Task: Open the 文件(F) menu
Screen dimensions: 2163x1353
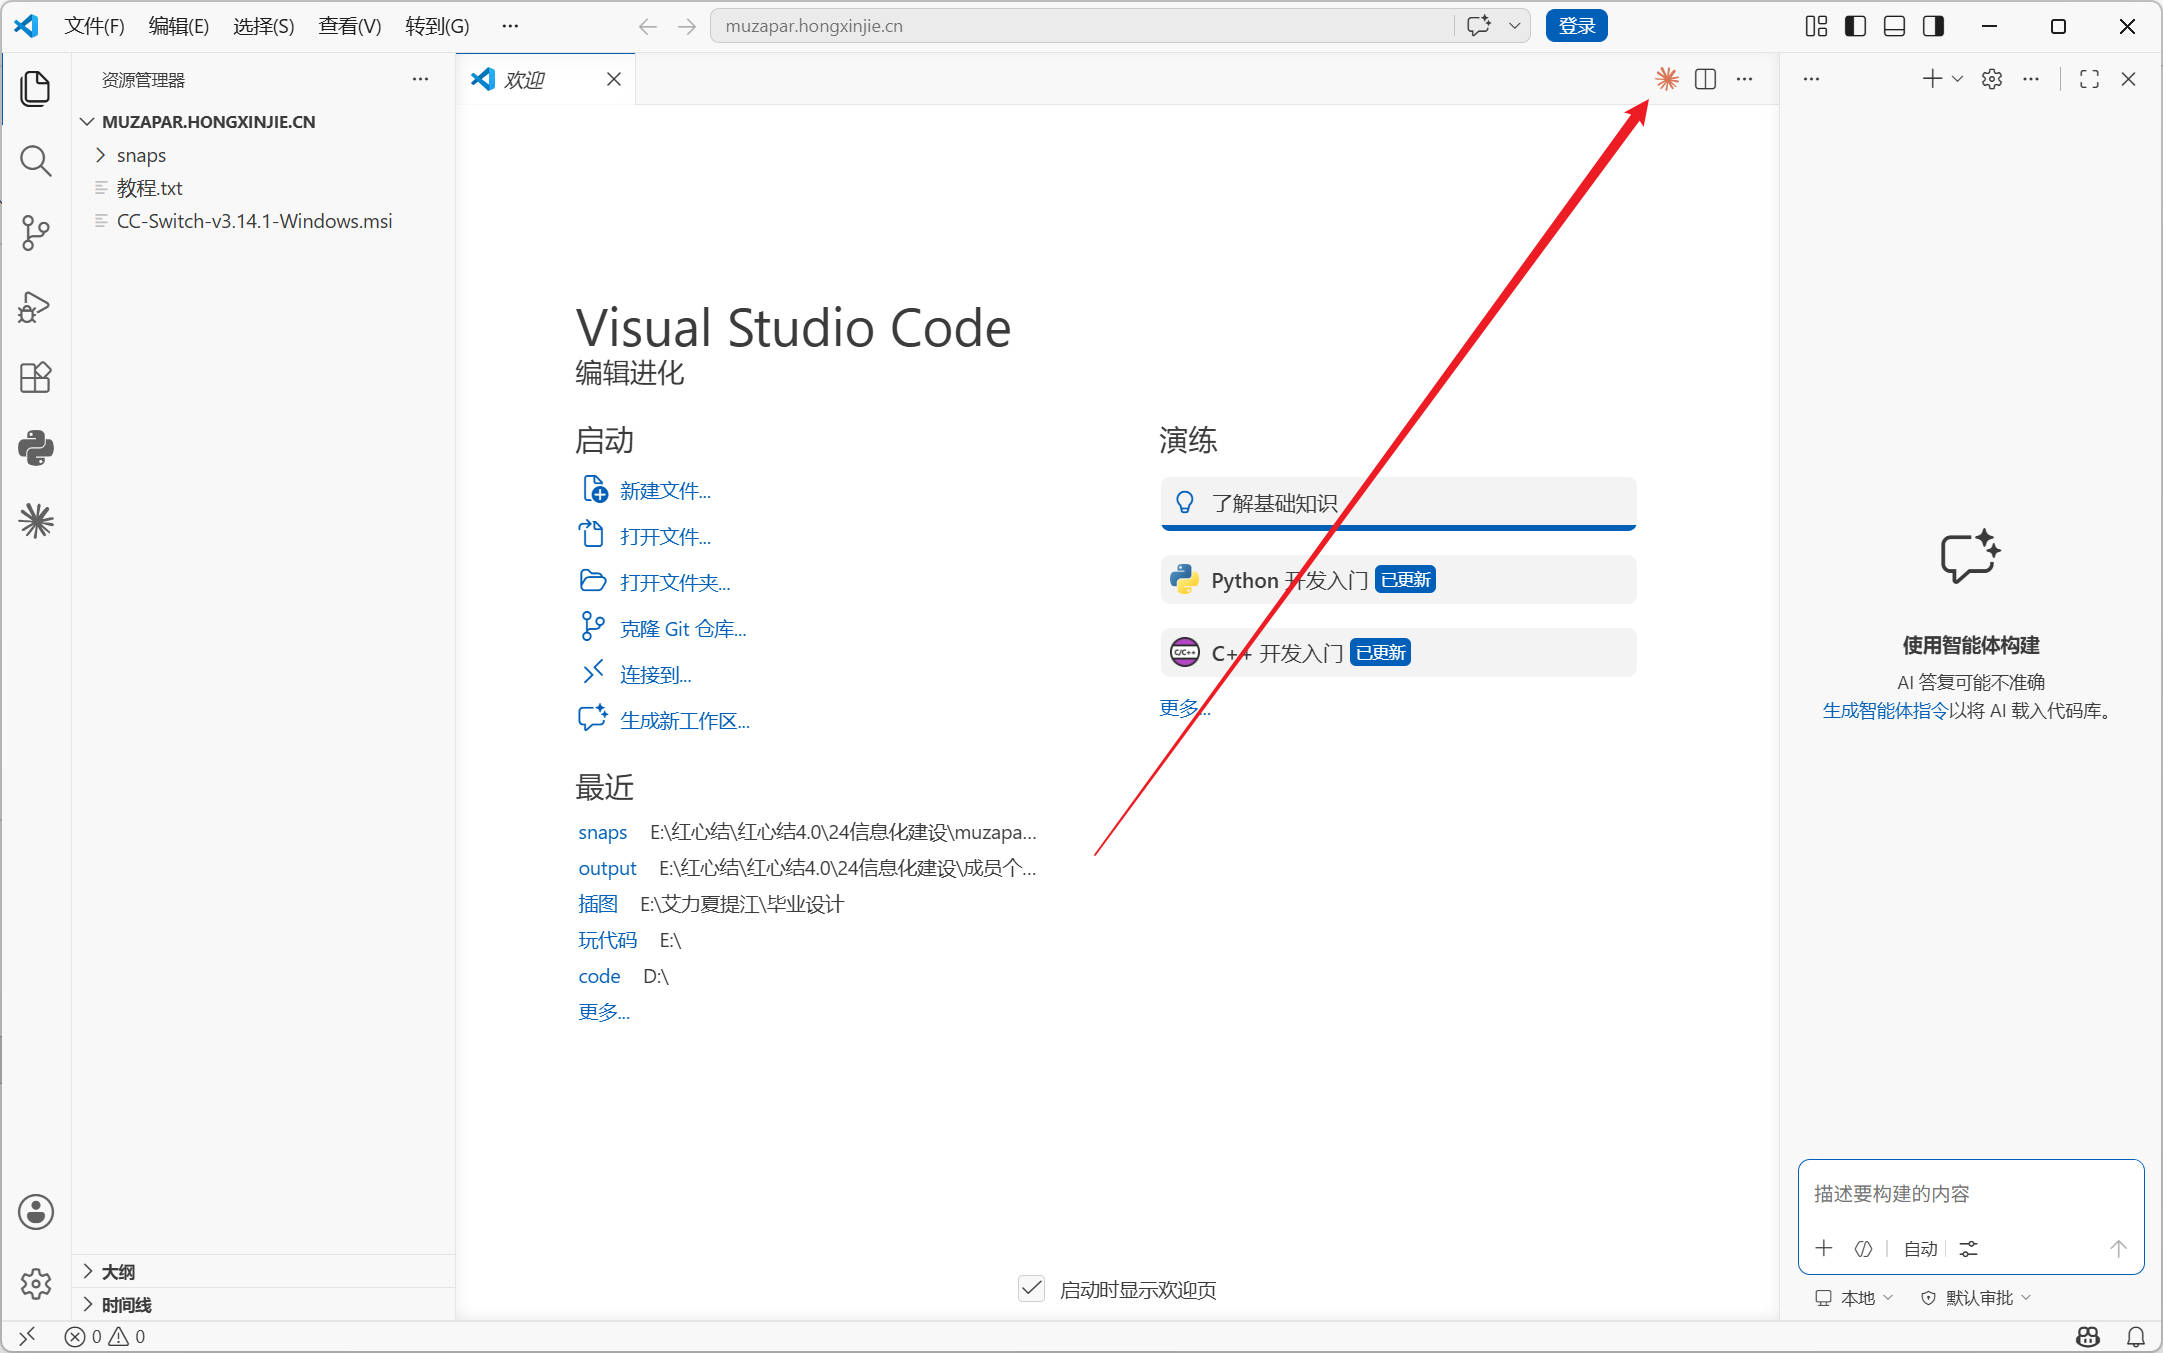Action: tap(94, 26)
